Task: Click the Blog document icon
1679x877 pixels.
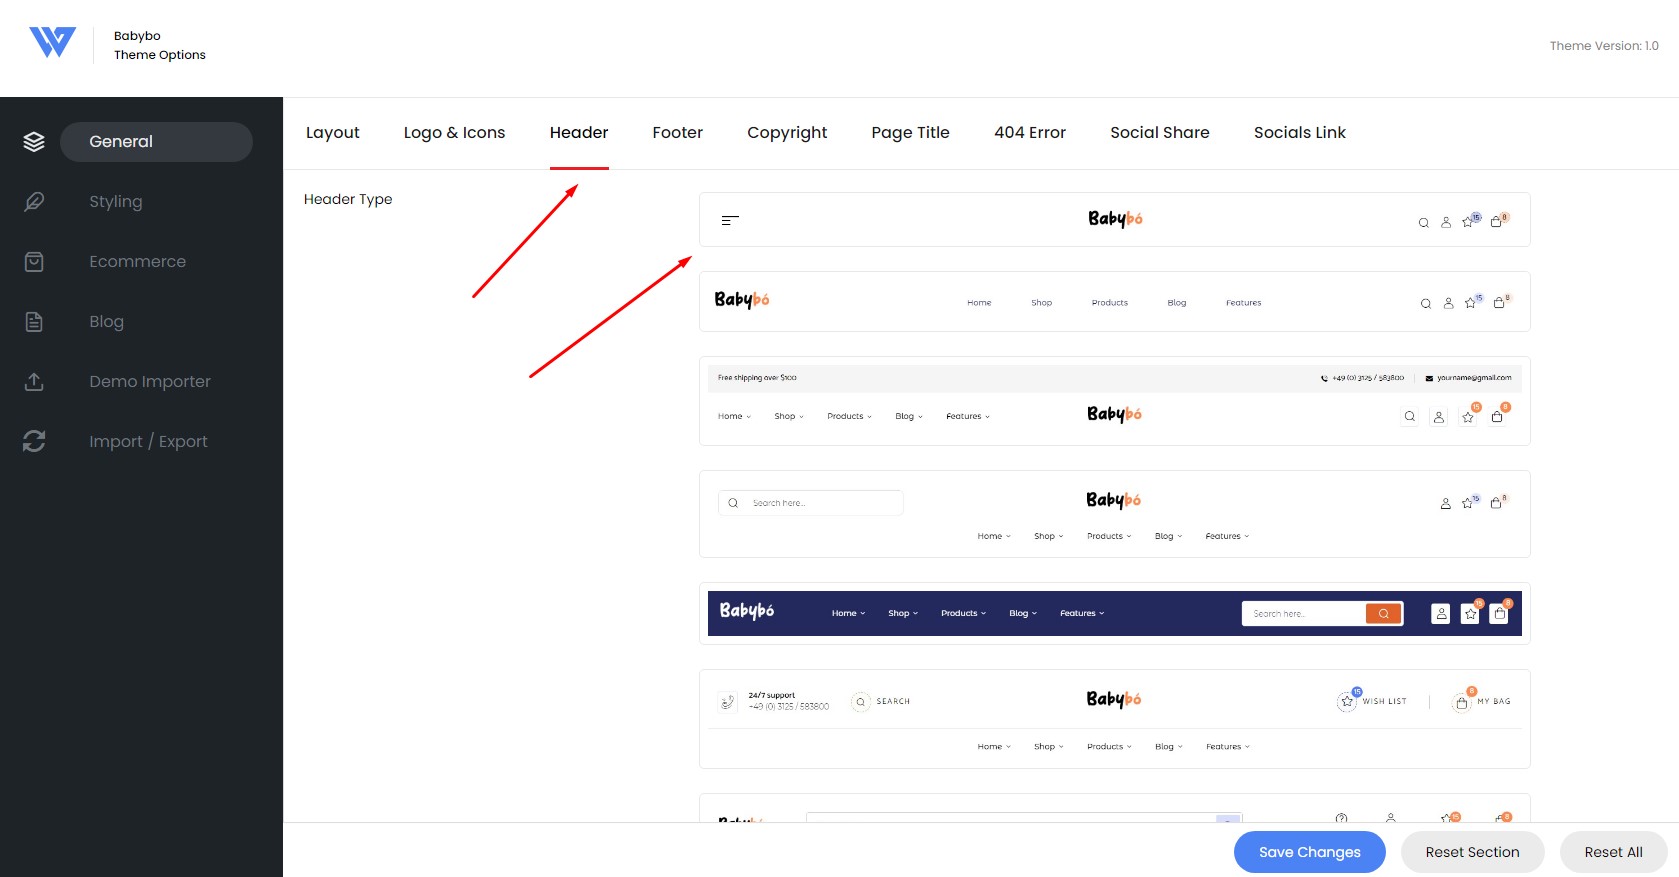Action: (x=34, y=322)
